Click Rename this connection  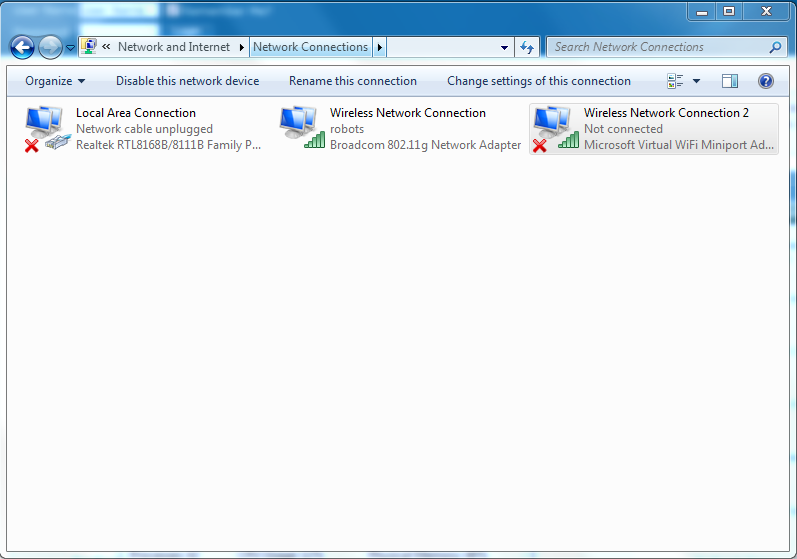coord(353,81)
